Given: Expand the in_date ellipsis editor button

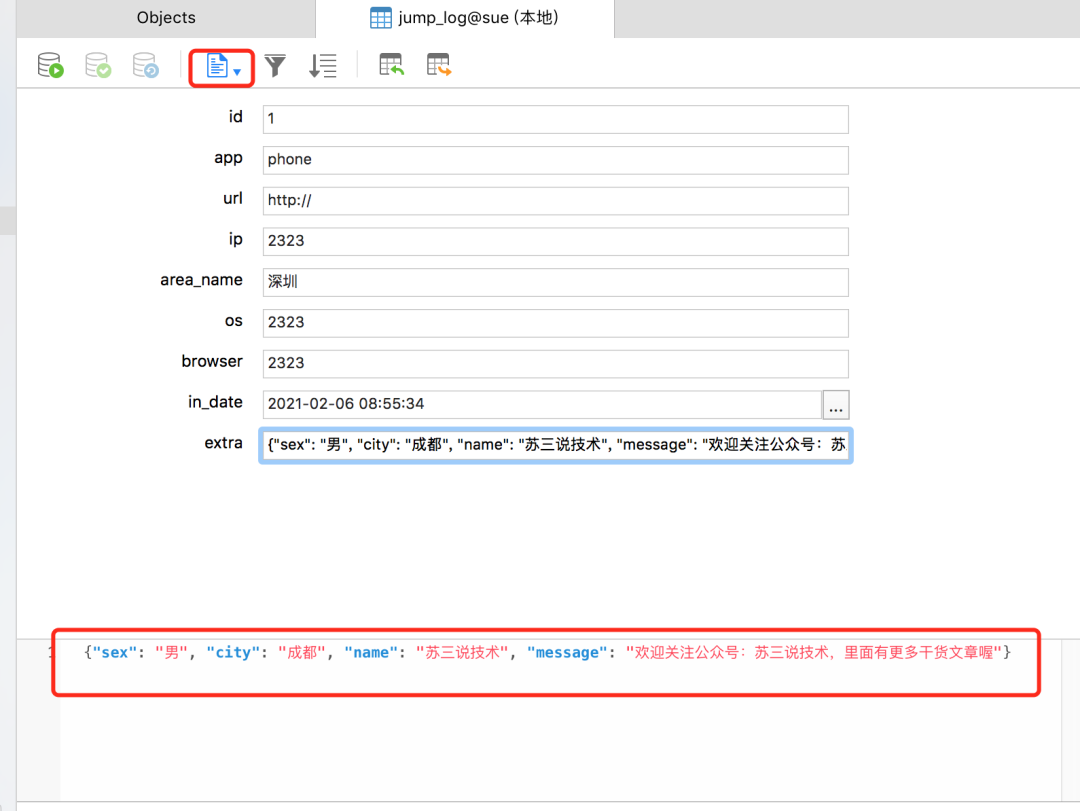Looking at the screenshot, I should (836, 405).
